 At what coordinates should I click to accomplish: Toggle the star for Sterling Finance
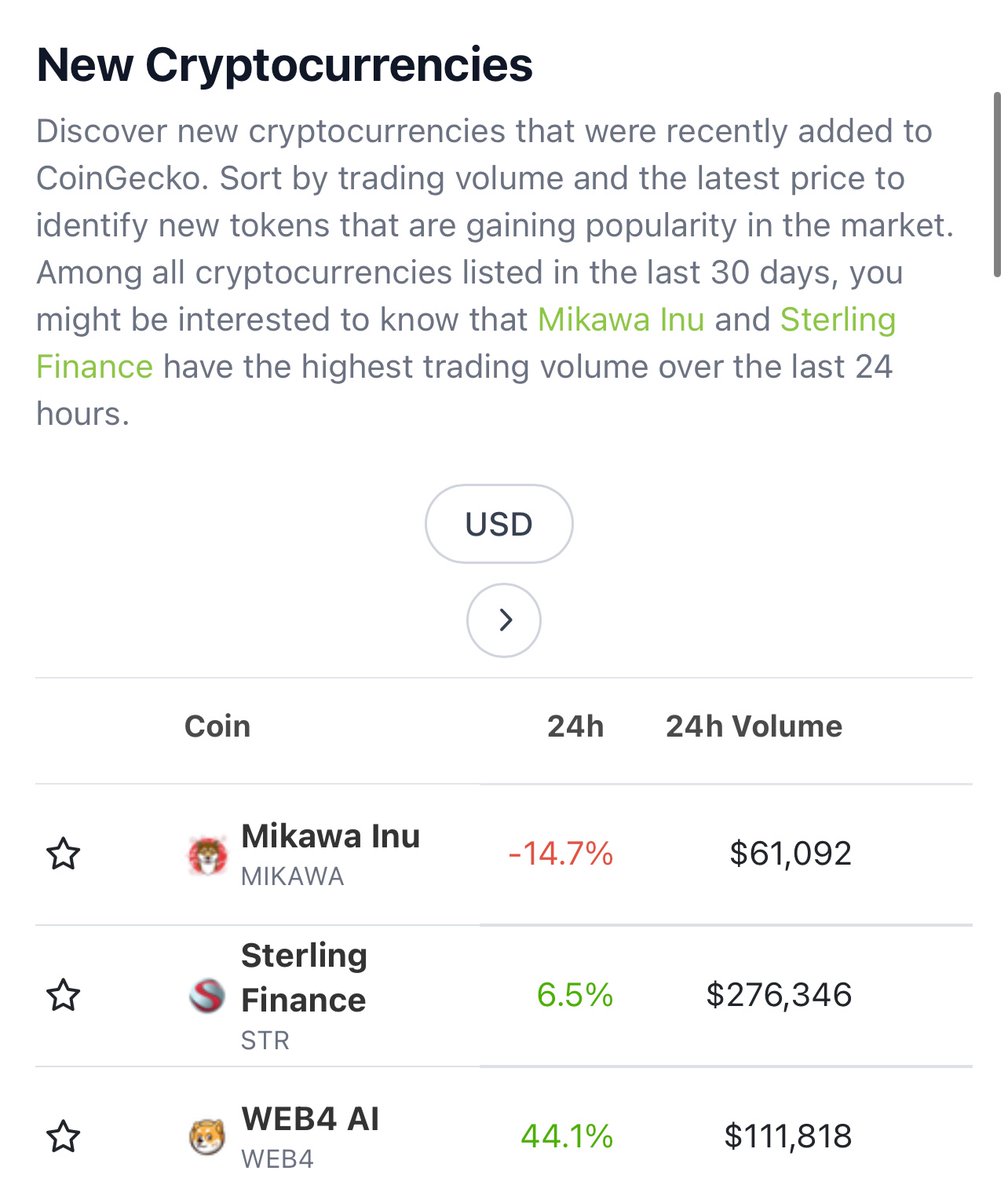pyautogui.click(x=63, y=996)
